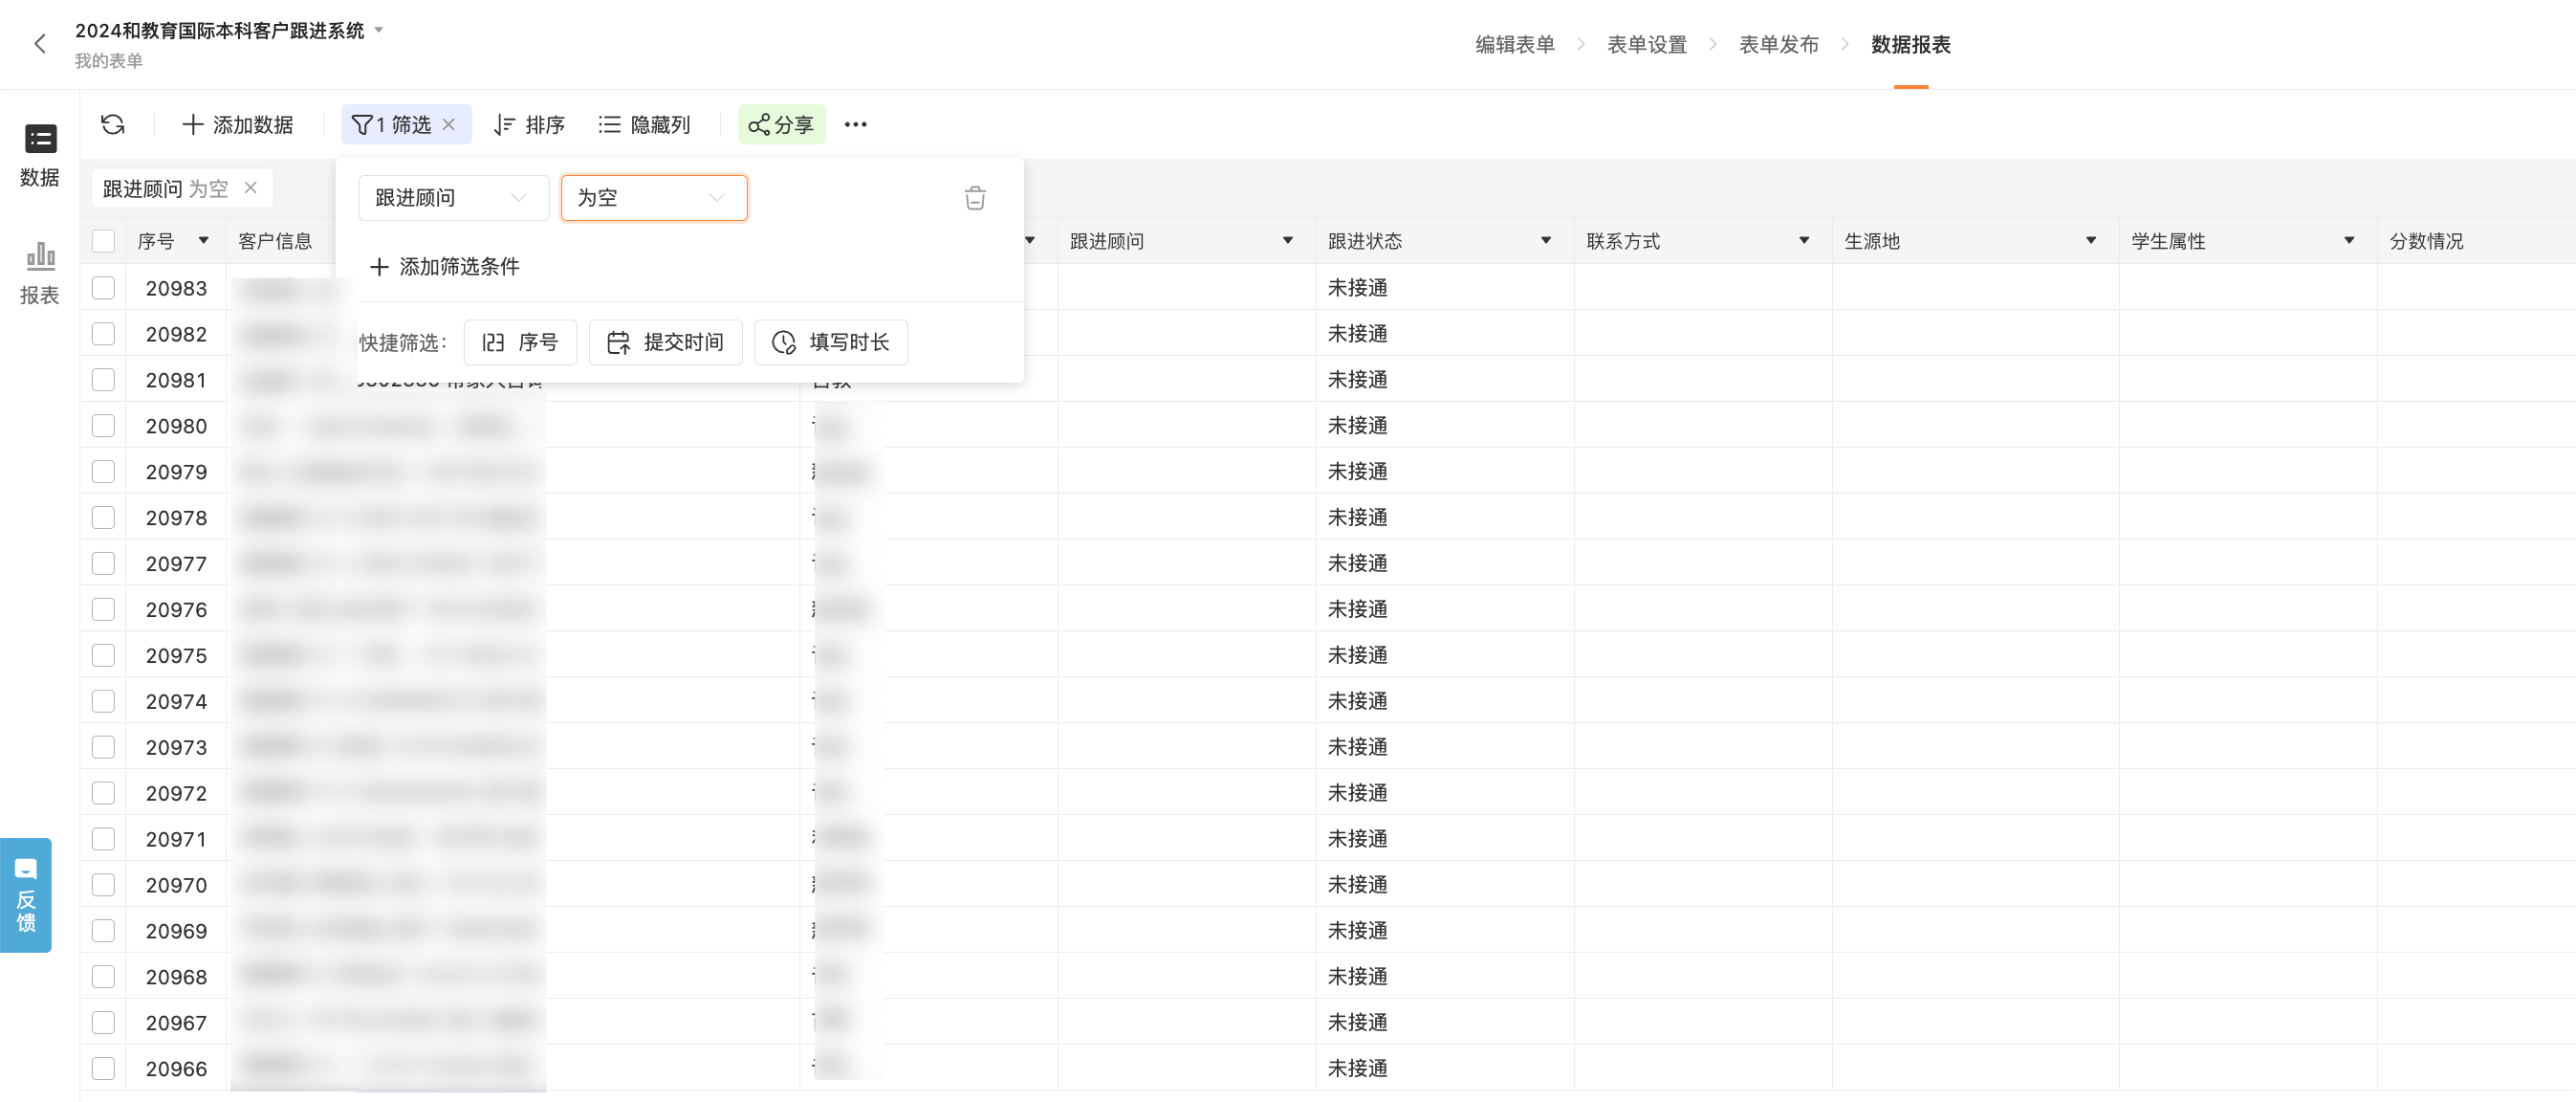Screen dimensions: 2576x1102
Task: Open the 排序 sort options
Action: (x=529, y=124)
